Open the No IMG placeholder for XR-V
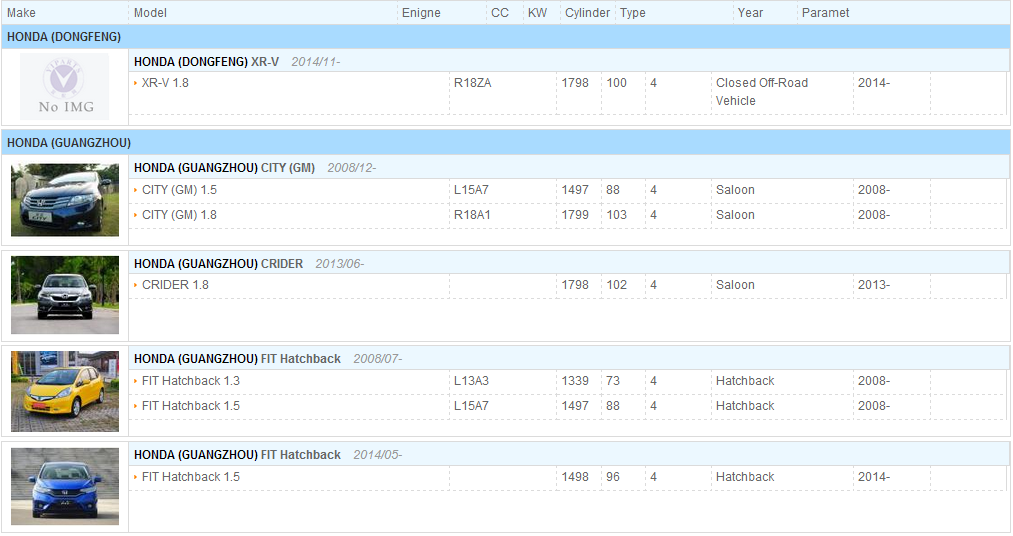1013x536 pixels. [x=65, y=87]
